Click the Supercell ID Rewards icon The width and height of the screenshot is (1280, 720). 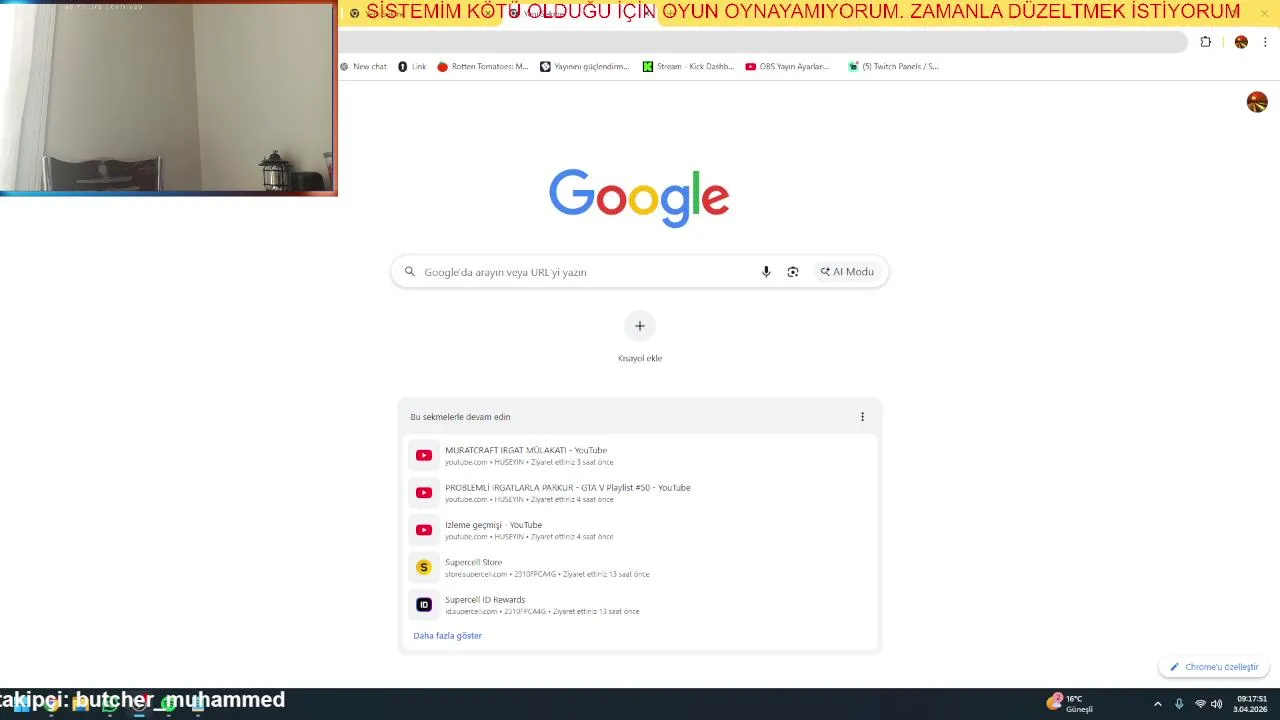424,605
